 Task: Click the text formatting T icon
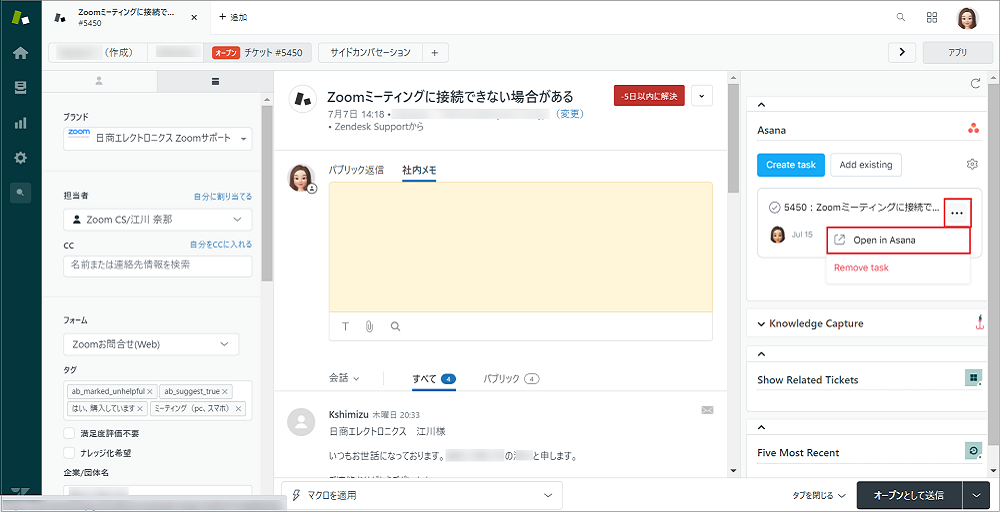point(346,326)
